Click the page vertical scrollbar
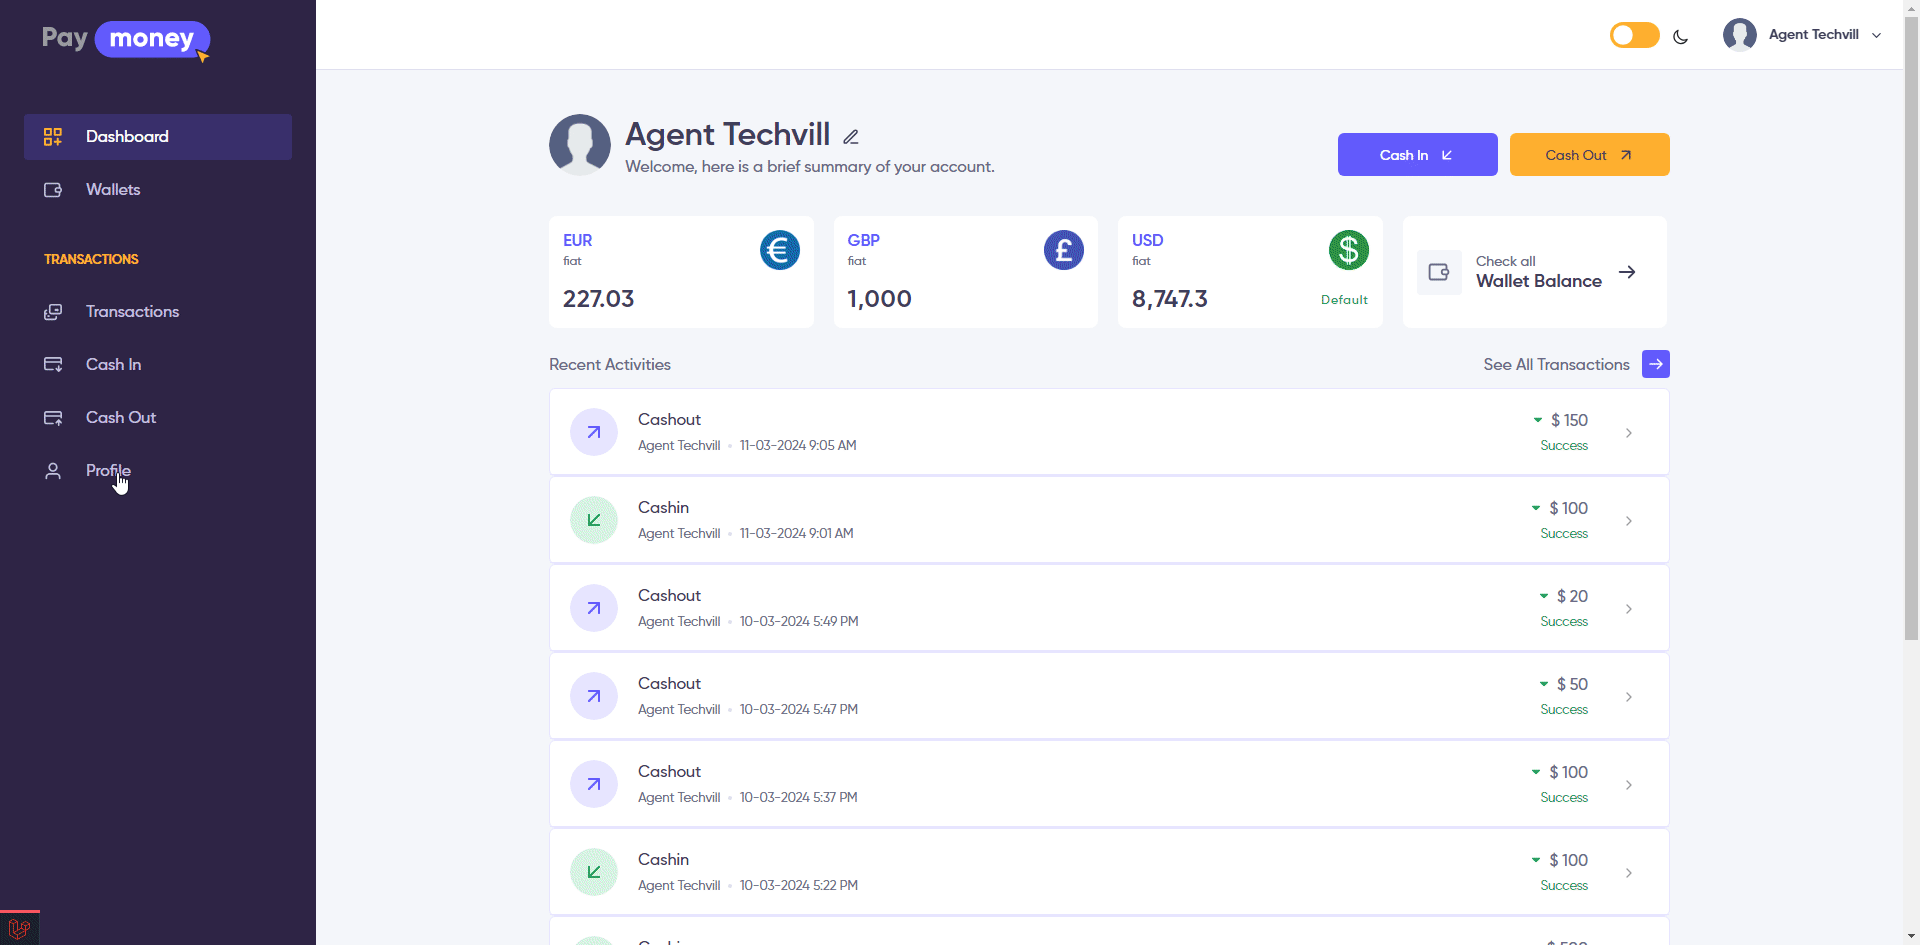Viewport: 1920px width, 945px height. pos(1911,330)
